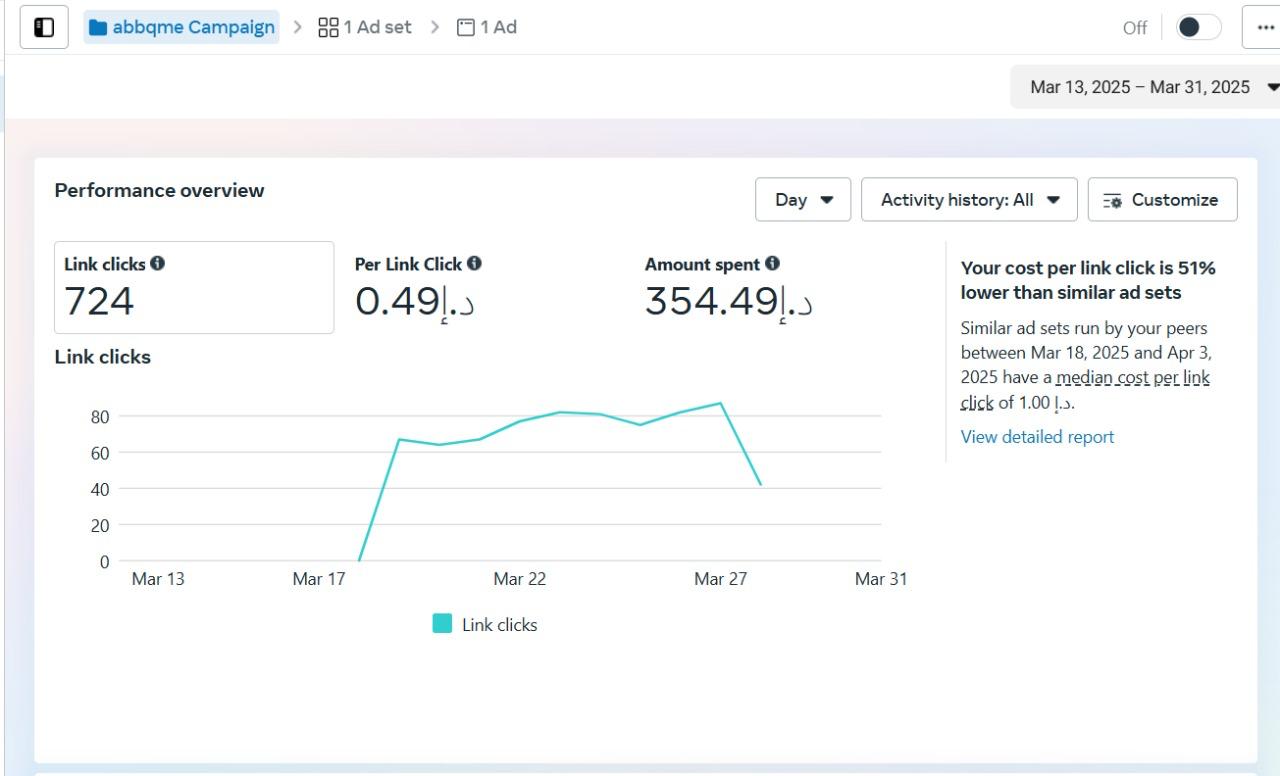This screenshot has height=776, width=1280.
Task: Click the Customize button
Action: click(x=1162, y=200)
